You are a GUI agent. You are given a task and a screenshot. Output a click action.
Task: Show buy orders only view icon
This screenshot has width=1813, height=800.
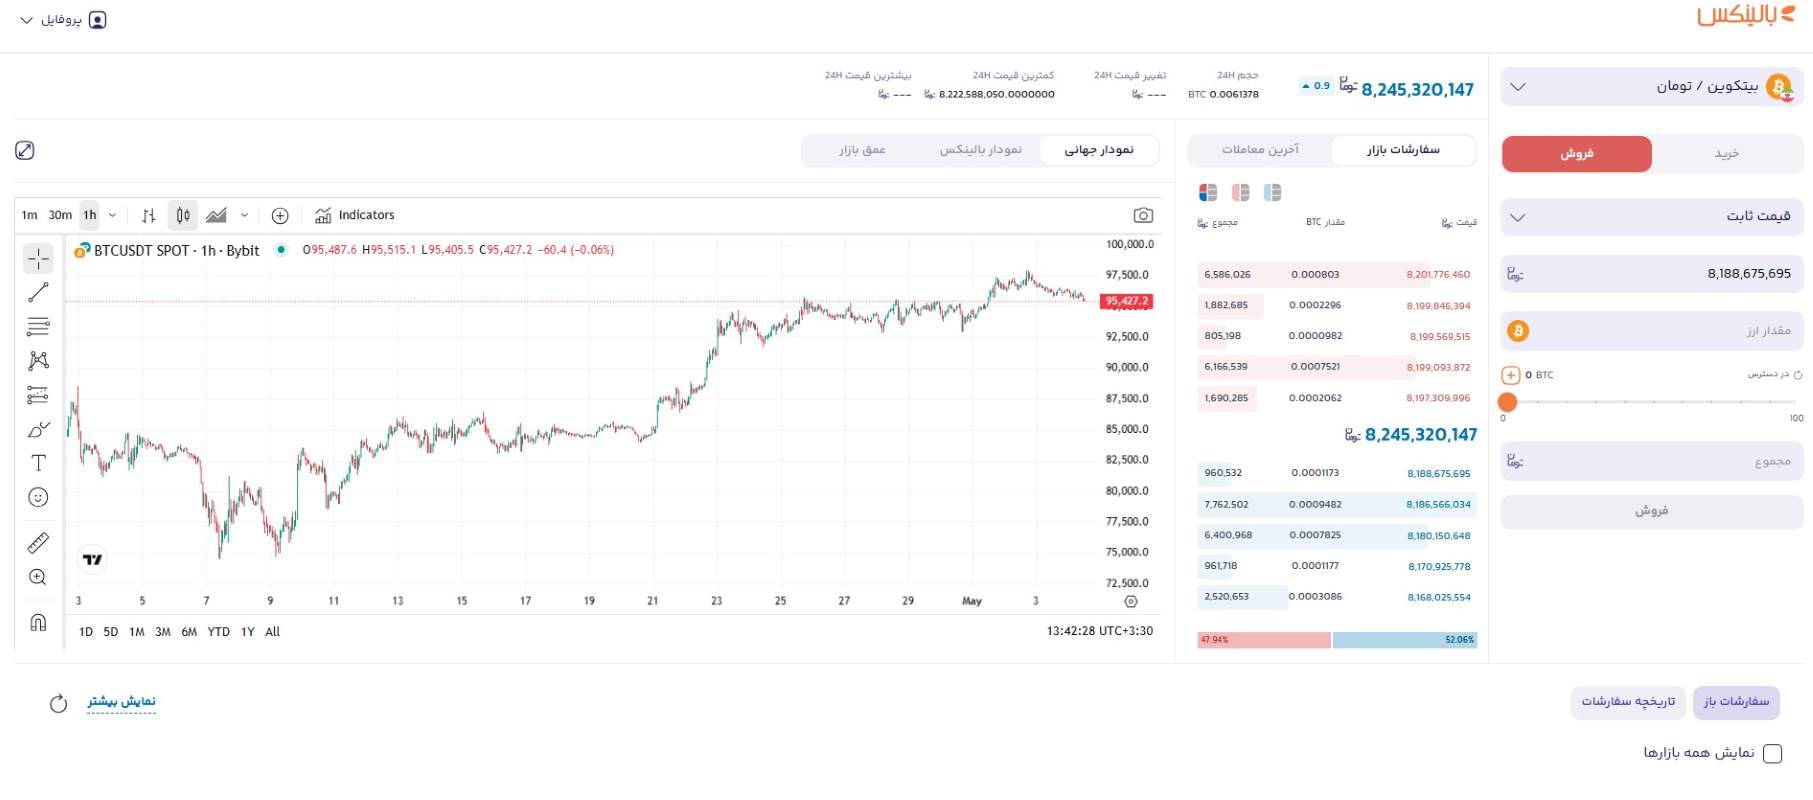pyautogui.click(x=1272, y=192)
